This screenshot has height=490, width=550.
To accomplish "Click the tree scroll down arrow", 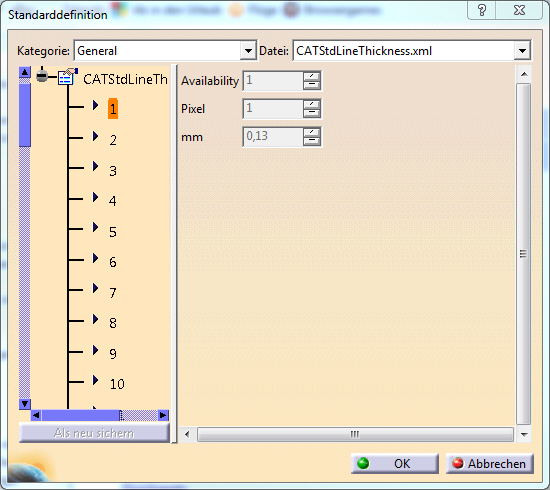I will point(25,404).
